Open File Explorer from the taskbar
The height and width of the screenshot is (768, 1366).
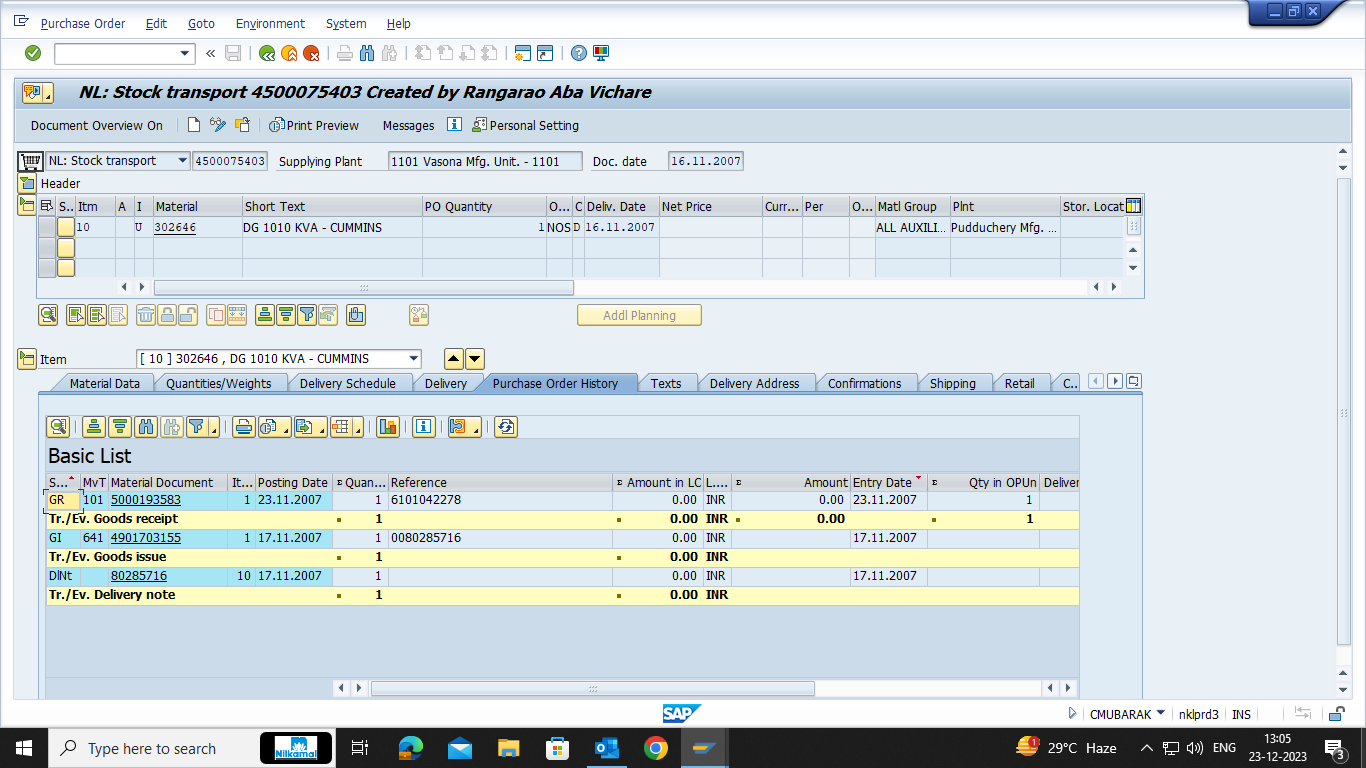pyautogui.click(x=509, y=748)
